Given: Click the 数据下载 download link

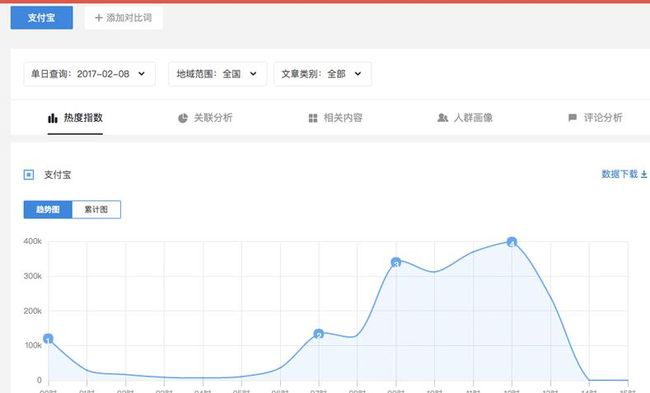Looking at the screenshot, I should coord(624,174).
